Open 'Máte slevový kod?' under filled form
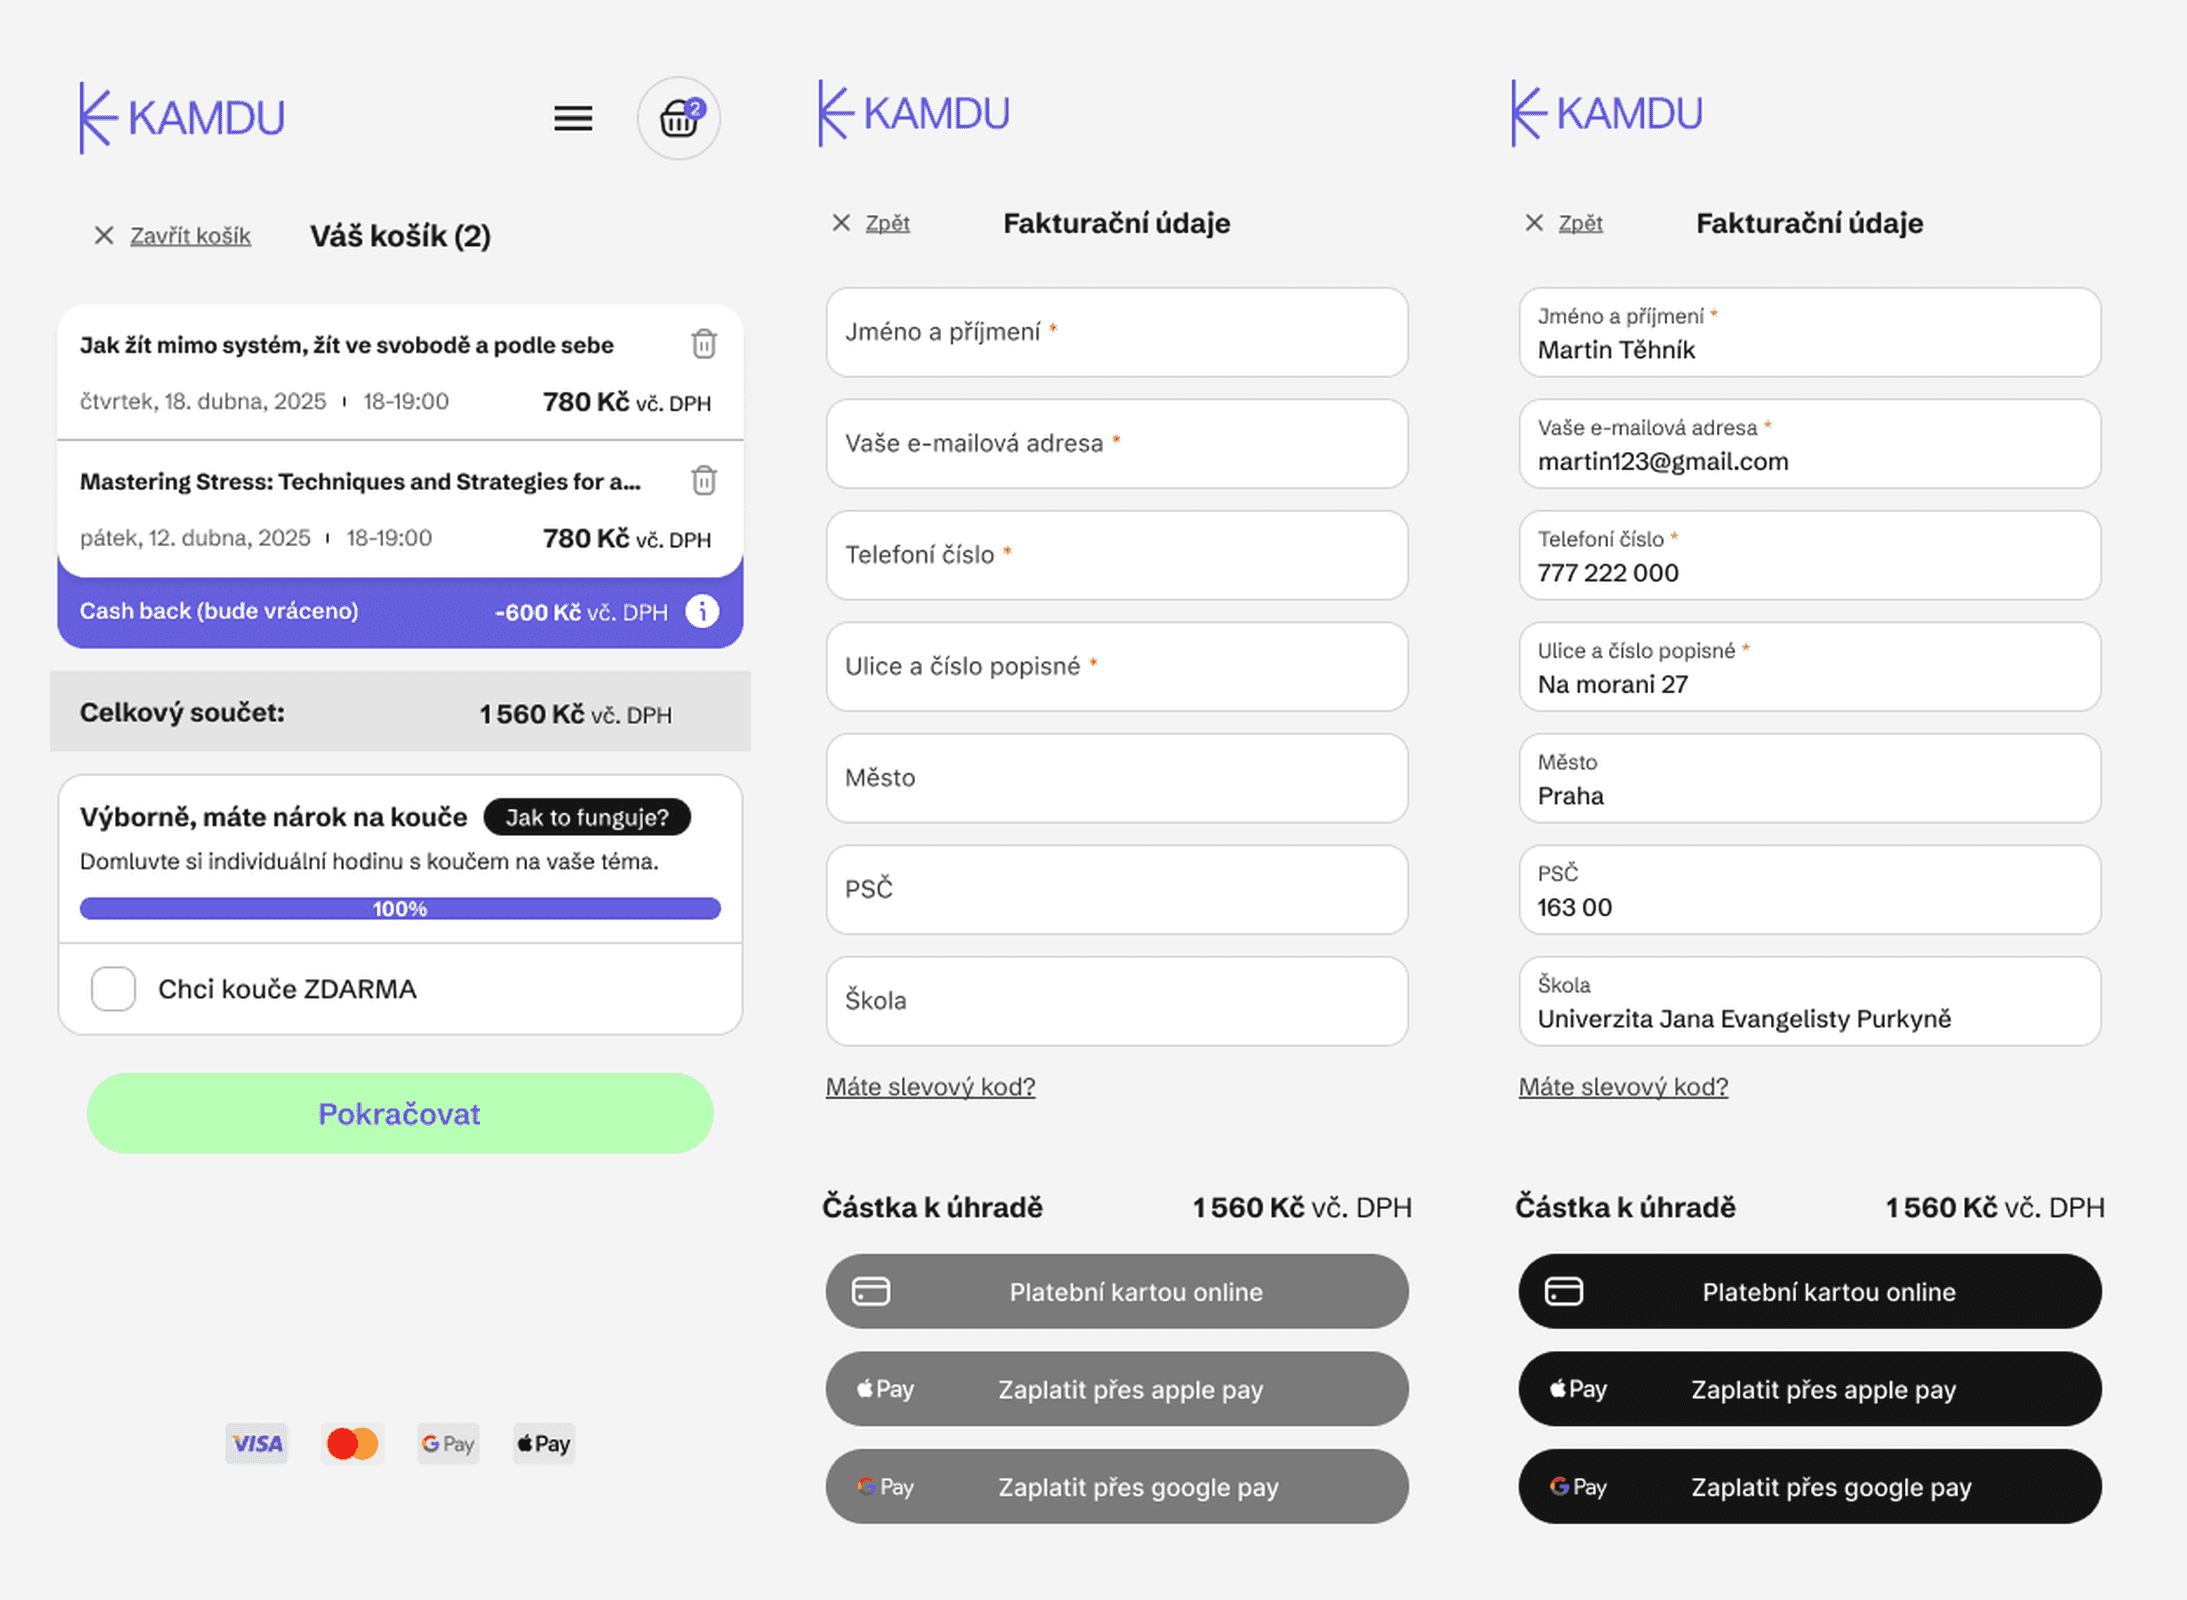 [x=1623, y=1086]
